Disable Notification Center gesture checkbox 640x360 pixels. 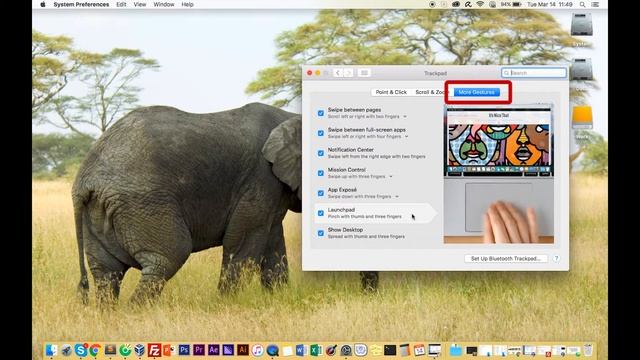320,153
